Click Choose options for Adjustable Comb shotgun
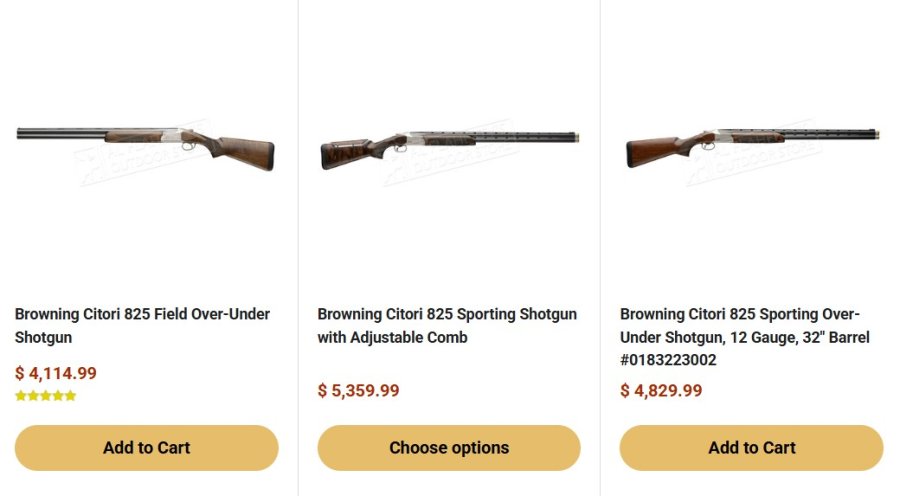900x496 pixels. tap(449, 448)
